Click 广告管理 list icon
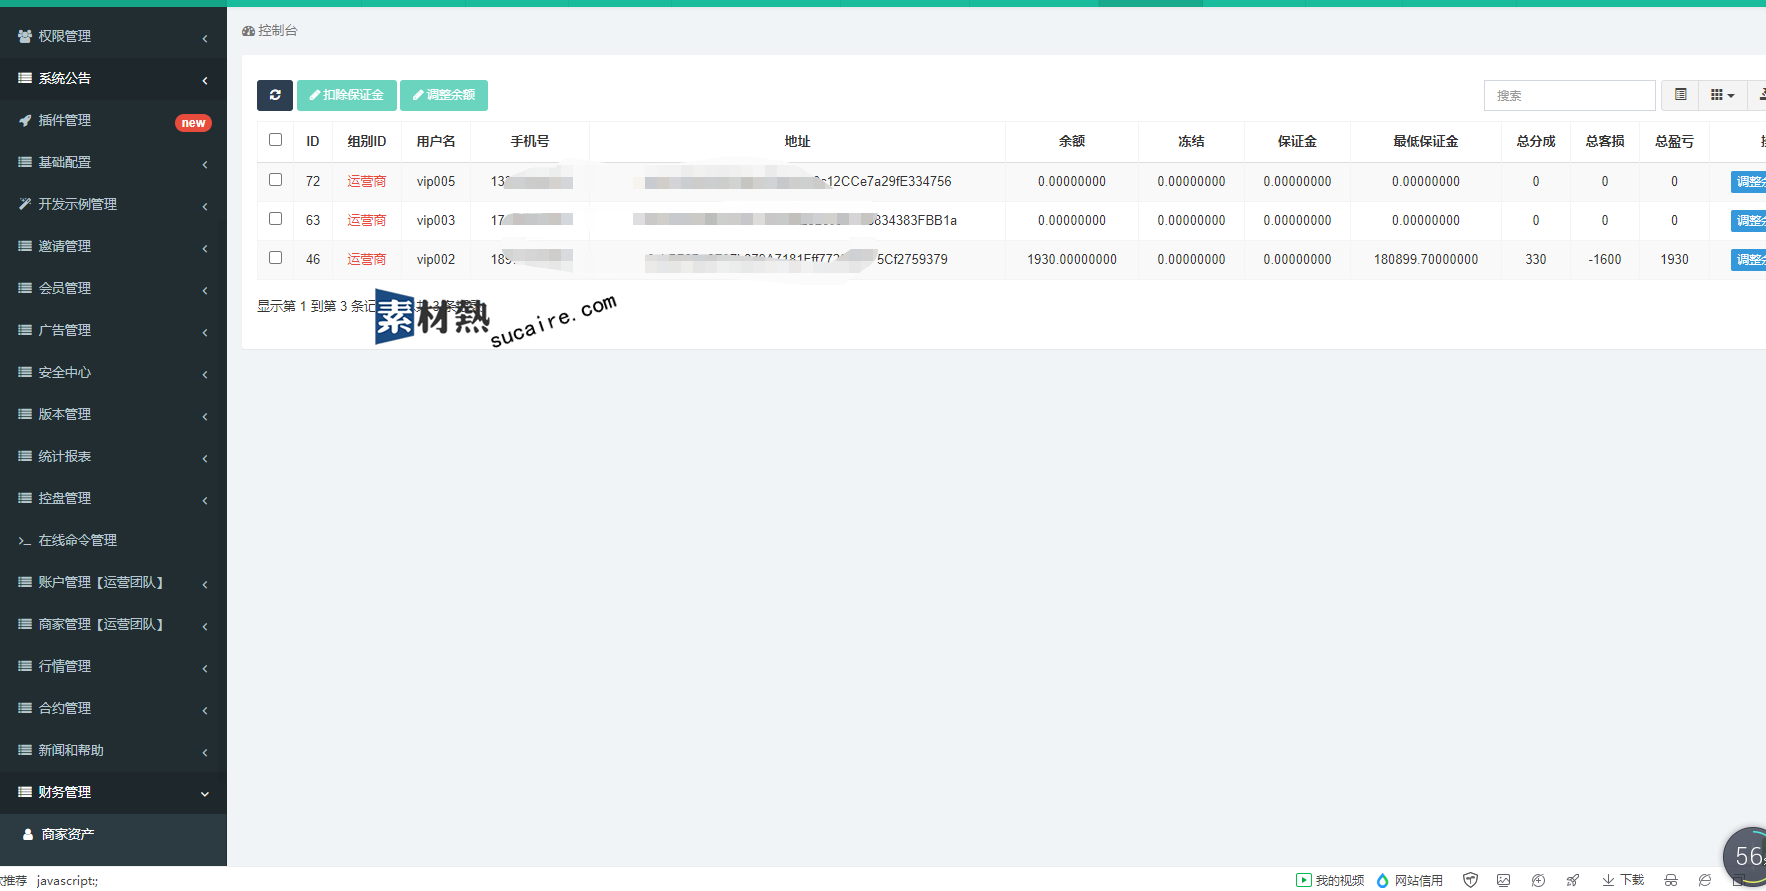1766x891 pixels. point(25,330)
